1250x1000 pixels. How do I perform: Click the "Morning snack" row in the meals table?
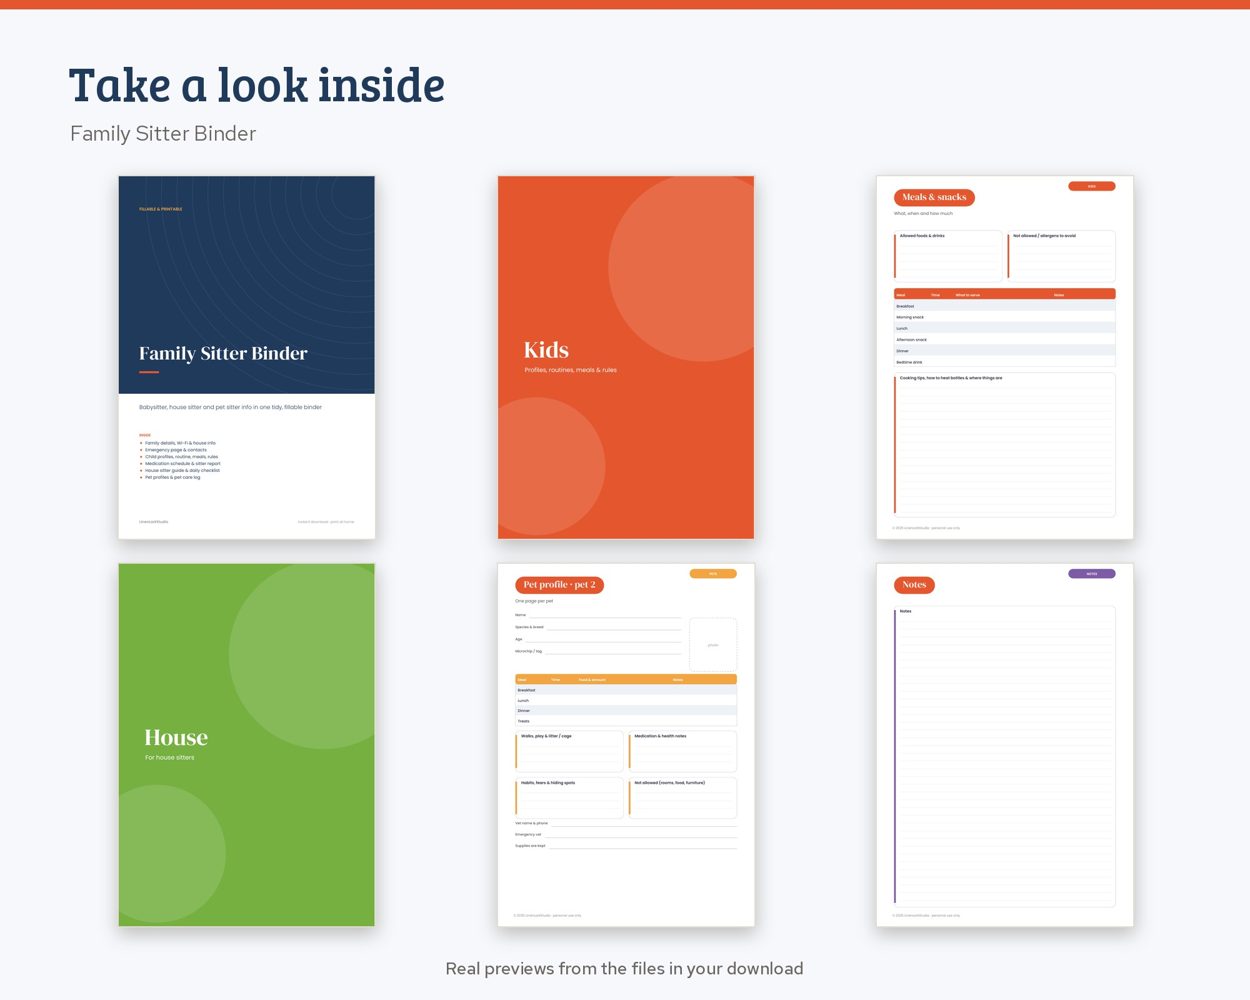tap(1004, 317)
